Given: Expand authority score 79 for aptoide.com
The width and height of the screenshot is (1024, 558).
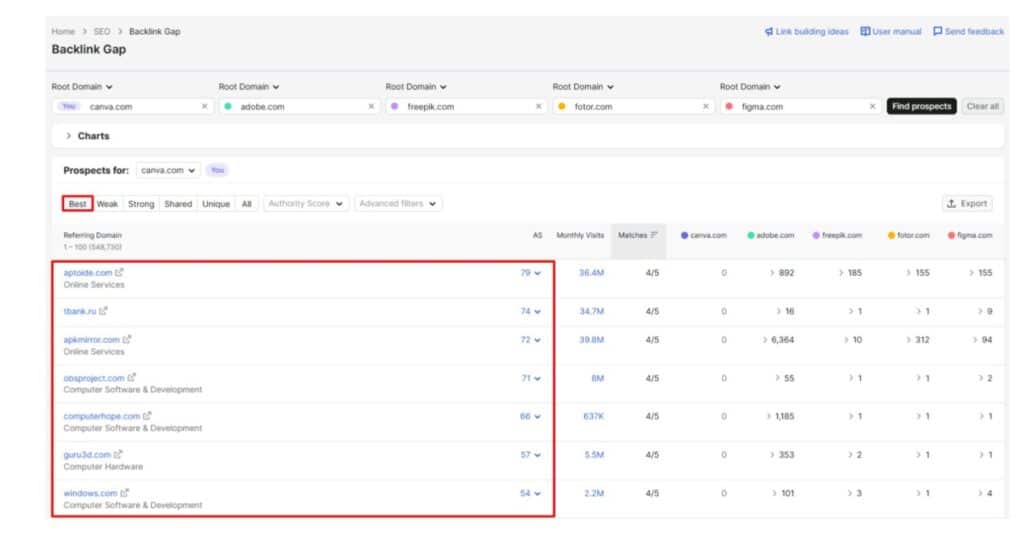Looking at the screenshot, I should point(530,273).
